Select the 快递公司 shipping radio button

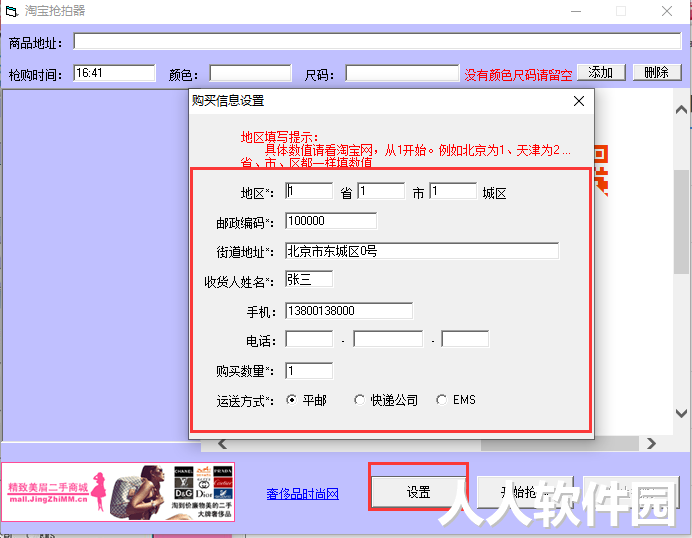359,400
